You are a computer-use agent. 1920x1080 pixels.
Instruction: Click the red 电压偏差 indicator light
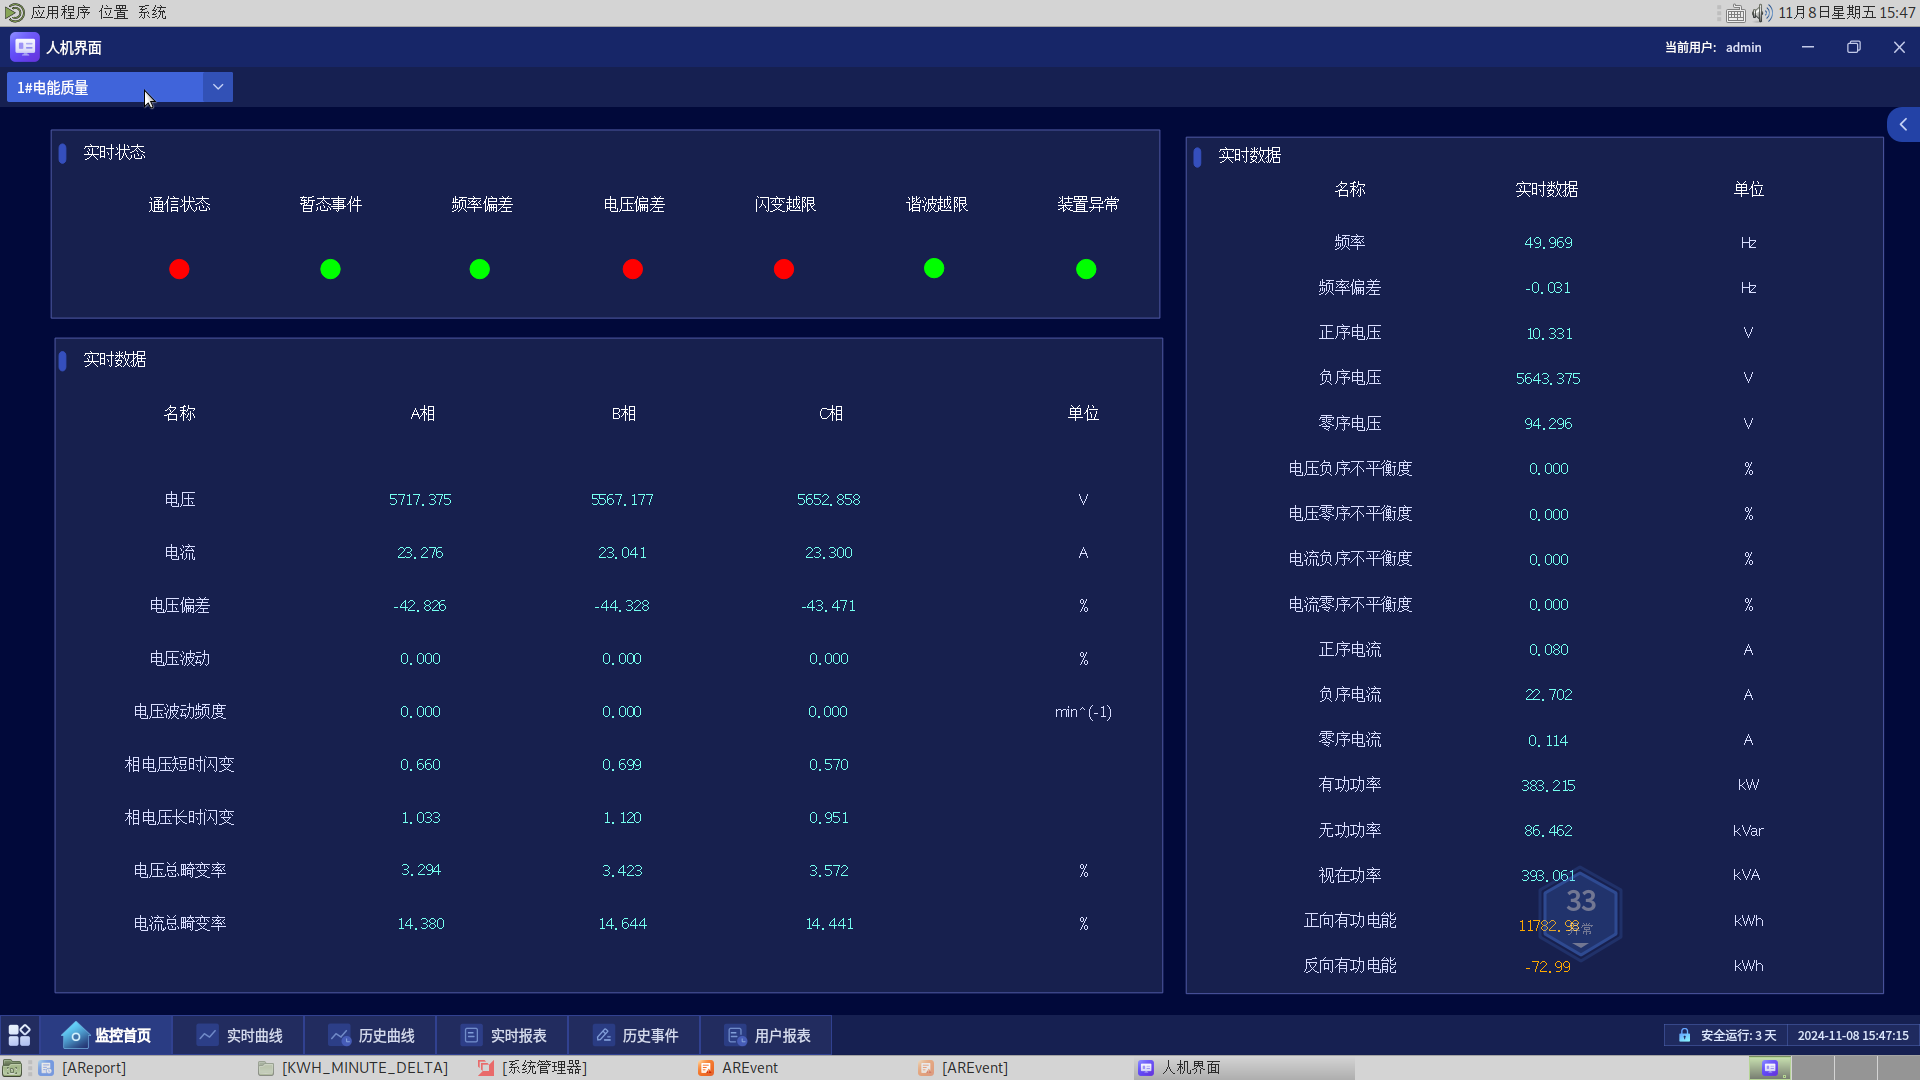pyautogui.click(x=633, y=269)
